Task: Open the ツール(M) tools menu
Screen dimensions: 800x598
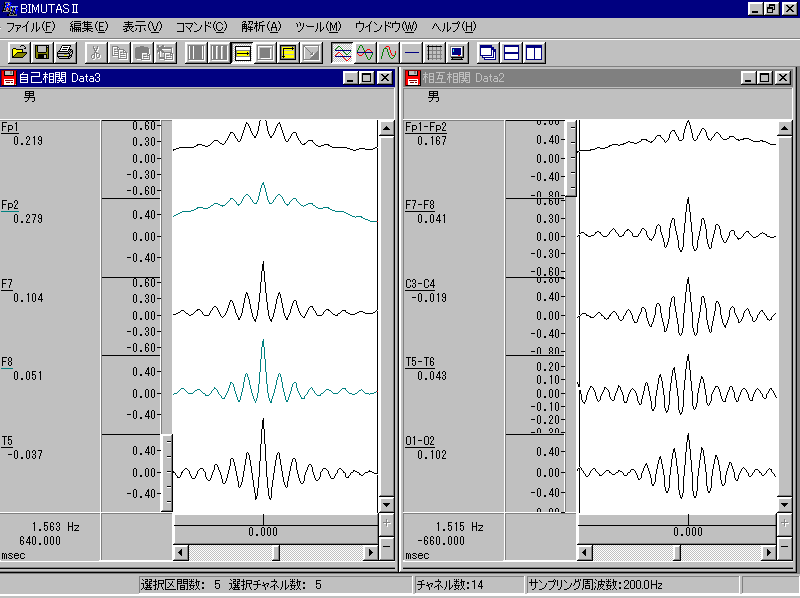Action: [318, 26]
